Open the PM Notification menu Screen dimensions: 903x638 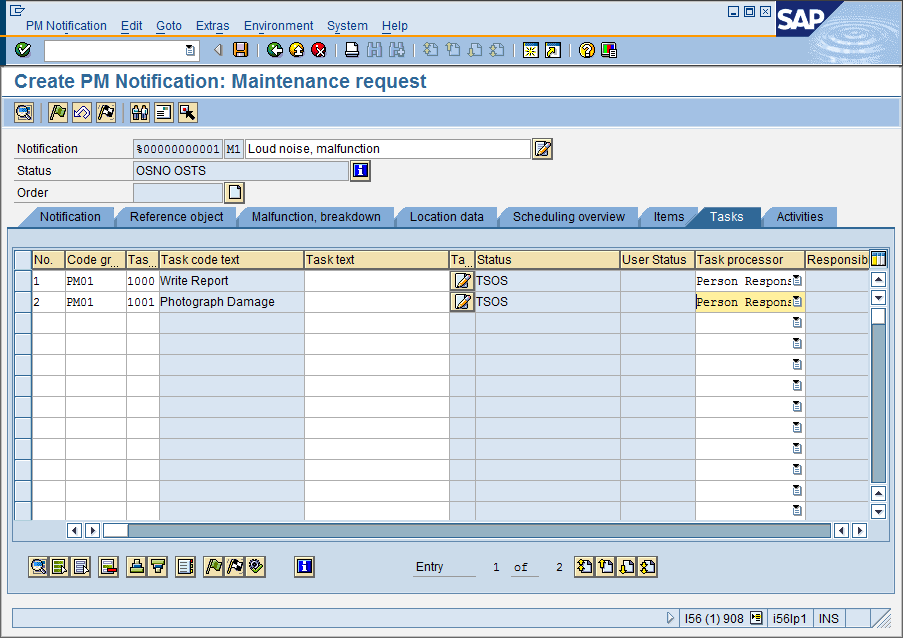pos(66,26)
